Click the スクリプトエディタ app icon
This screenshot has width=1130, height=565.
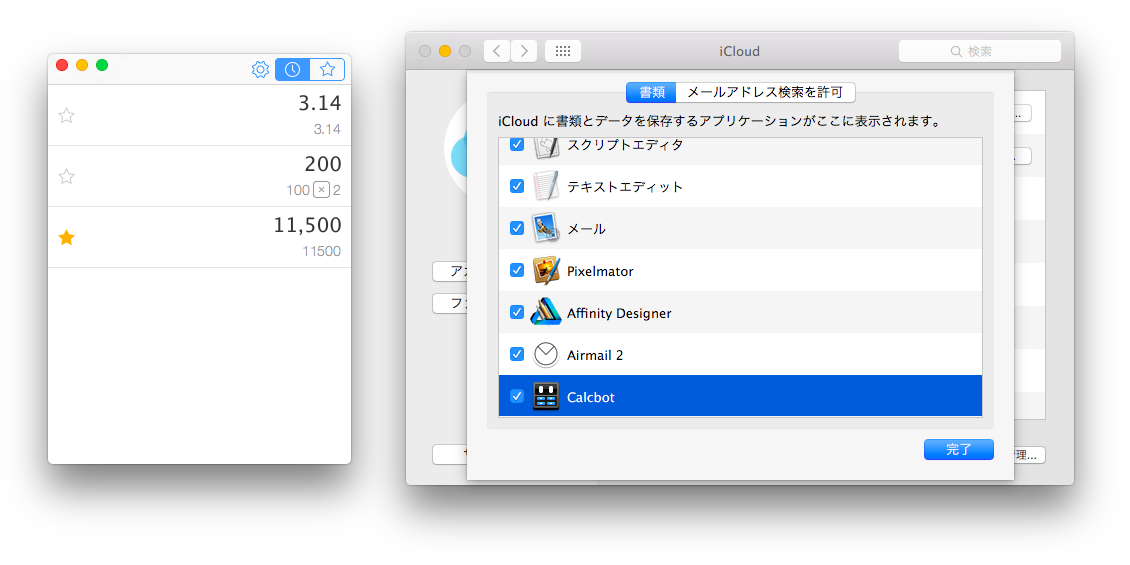pyautogui.click(x=546, y=147)
